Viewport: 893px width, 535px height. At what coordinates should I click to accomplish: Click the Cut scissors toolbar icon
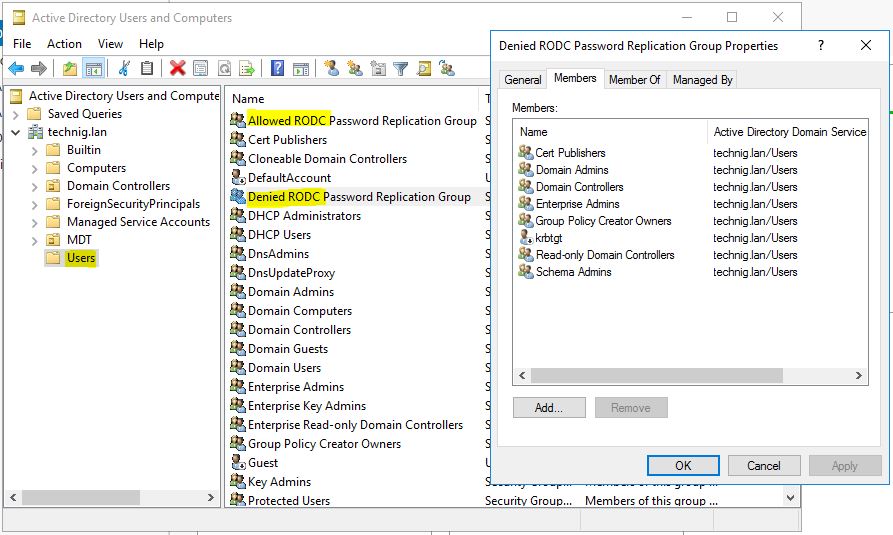tap(124, 69)
